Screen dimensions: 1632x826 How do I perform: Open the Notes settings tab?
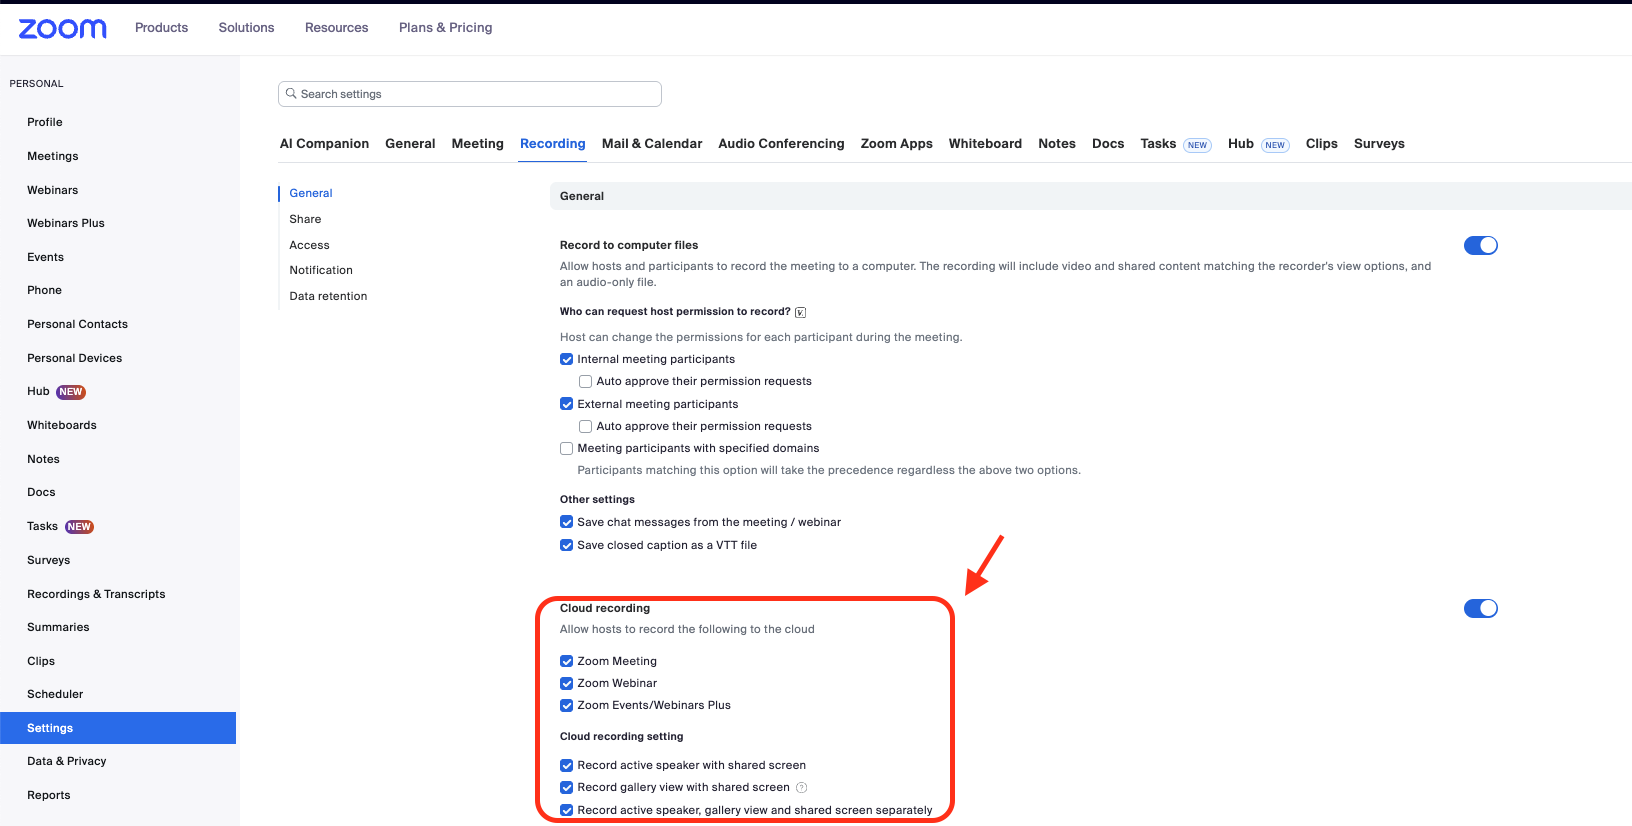point(1057,144)
